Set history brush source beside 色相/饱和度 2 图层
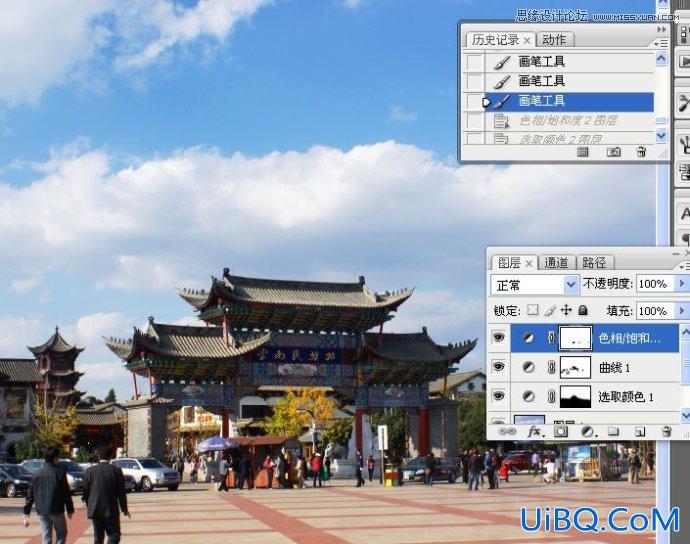The image size is (690, 544). (x=475, y=121)
